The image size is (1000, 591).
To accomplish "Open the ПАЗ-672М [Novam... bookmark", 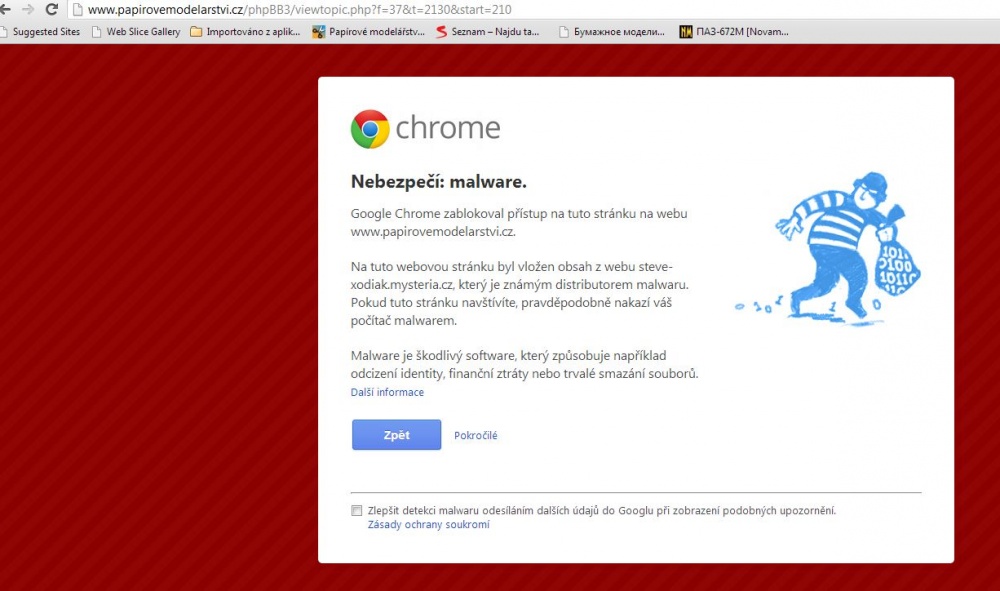I will [734, 31].
